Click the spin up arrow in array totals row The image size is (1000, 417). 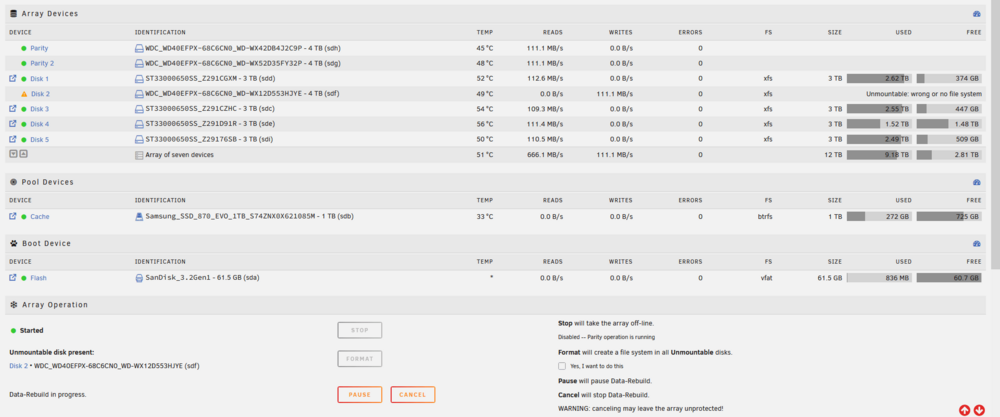coord(23,154)
